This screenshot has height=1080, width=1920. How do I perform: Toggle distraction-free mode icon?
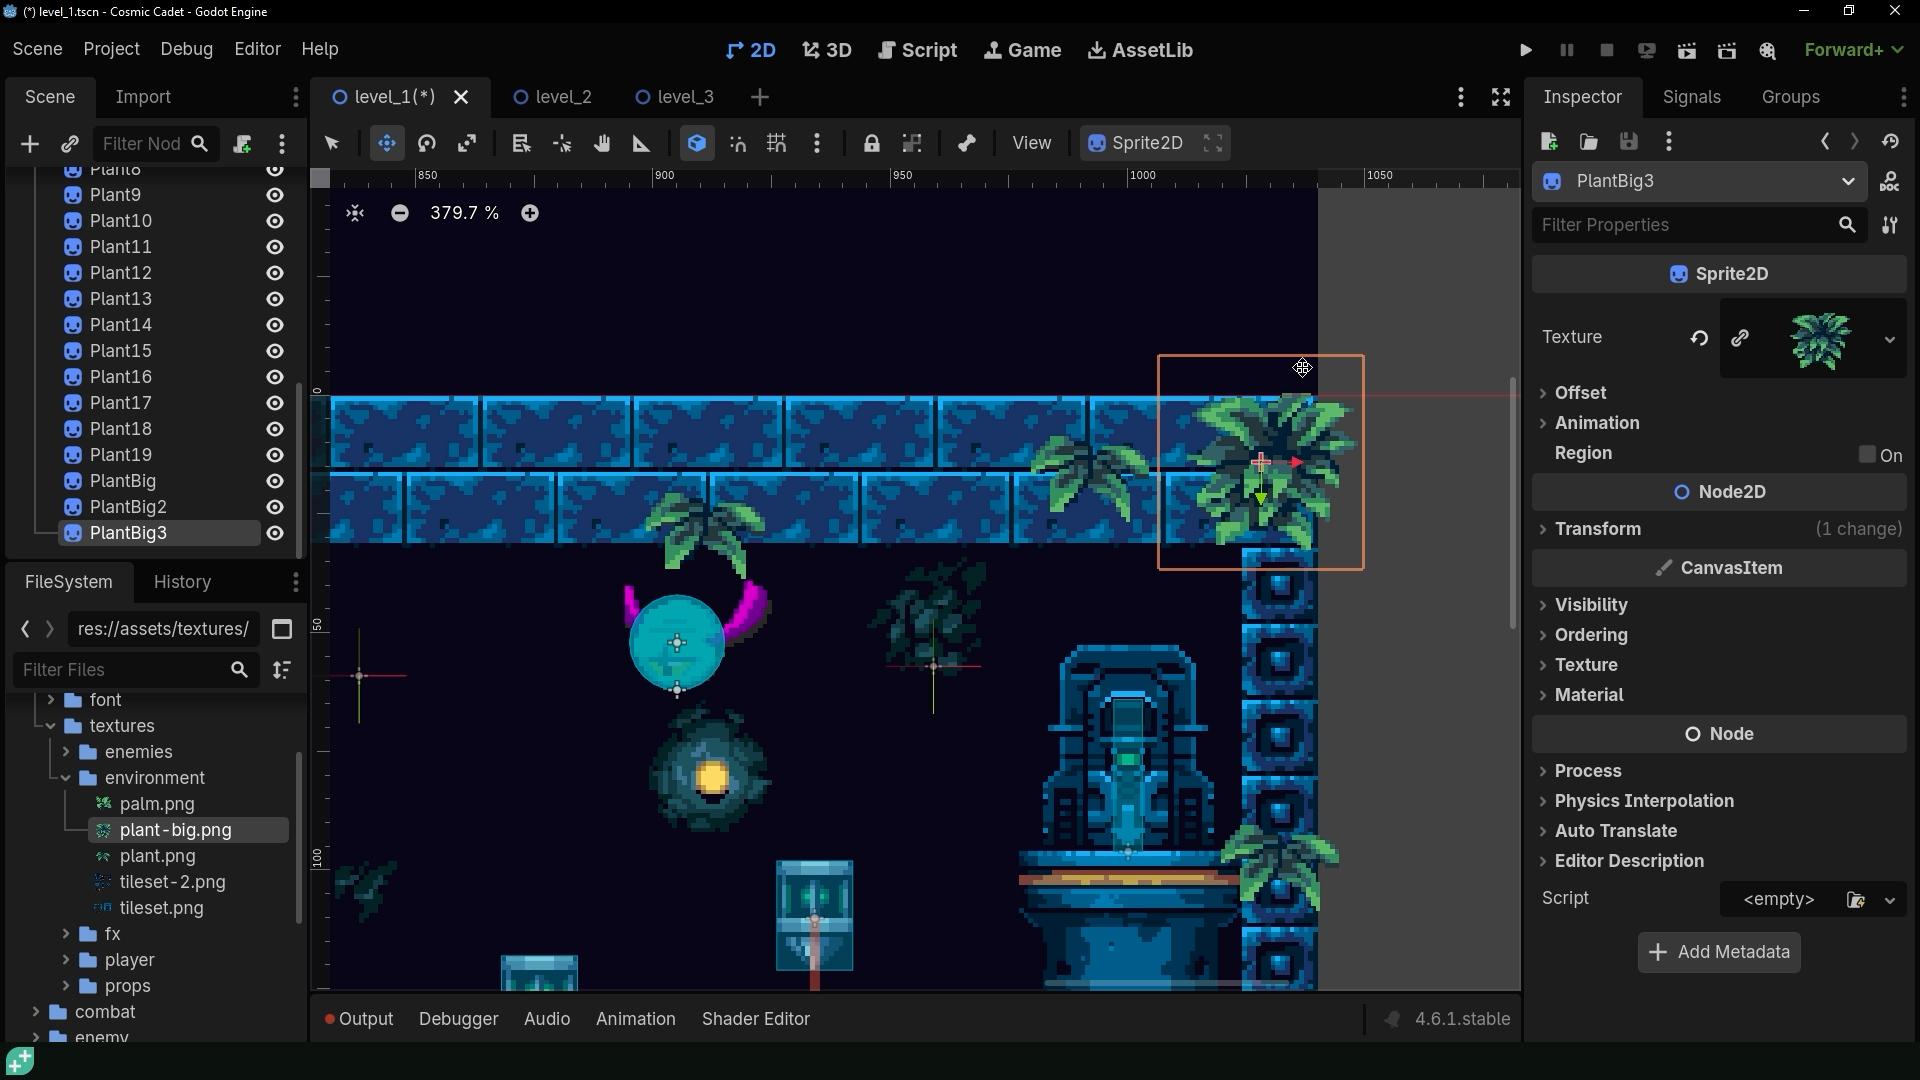pyautogui.click(x=1501, y=97)
